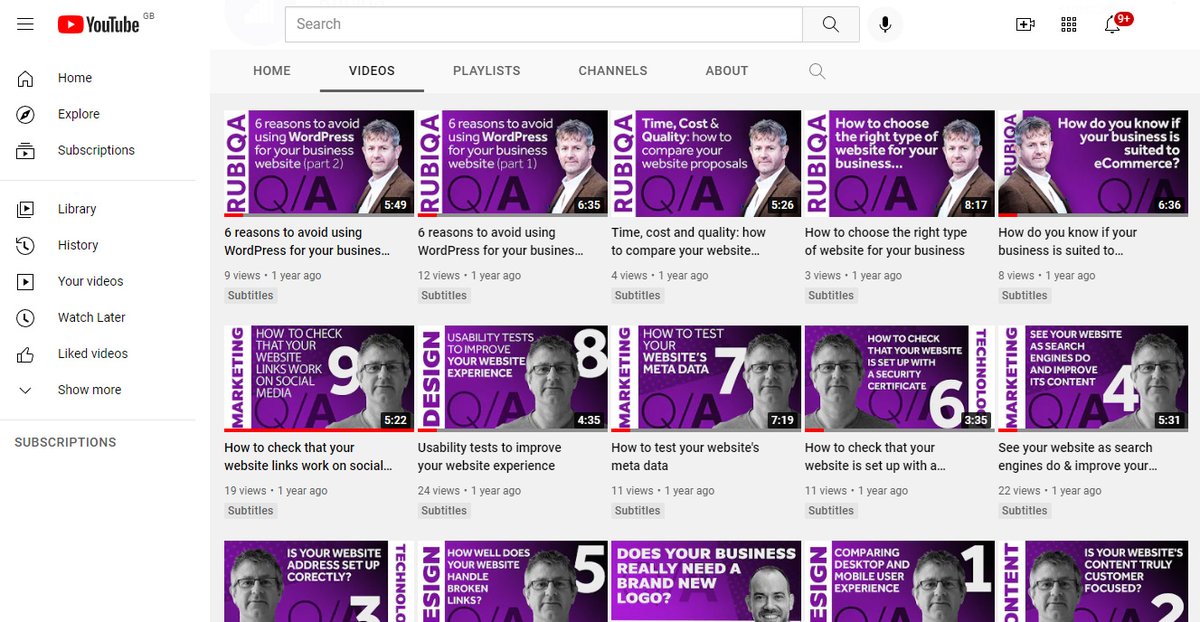Open 'links work on social media' thumbnail number 9

tap(319, 378)
